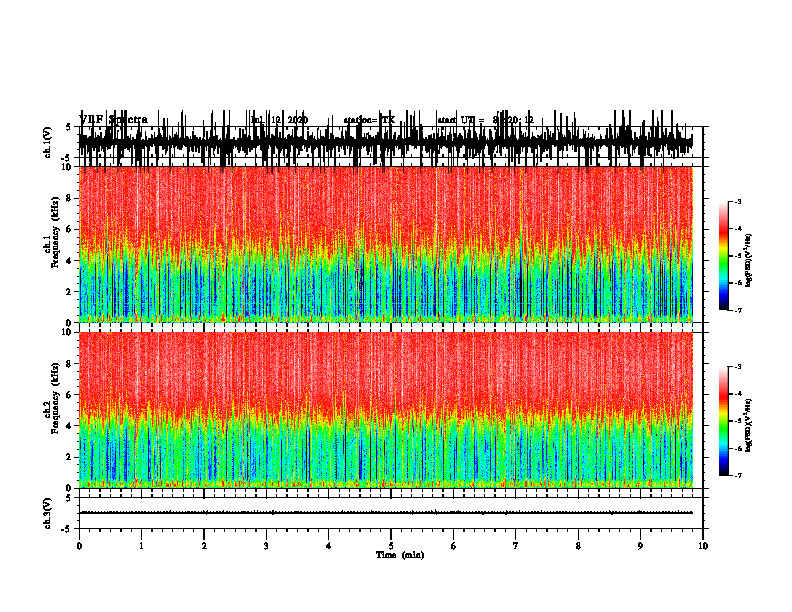Screen dimensions: 792x612
Task: Click time axis tick label 5
Action: coord(391,546)
